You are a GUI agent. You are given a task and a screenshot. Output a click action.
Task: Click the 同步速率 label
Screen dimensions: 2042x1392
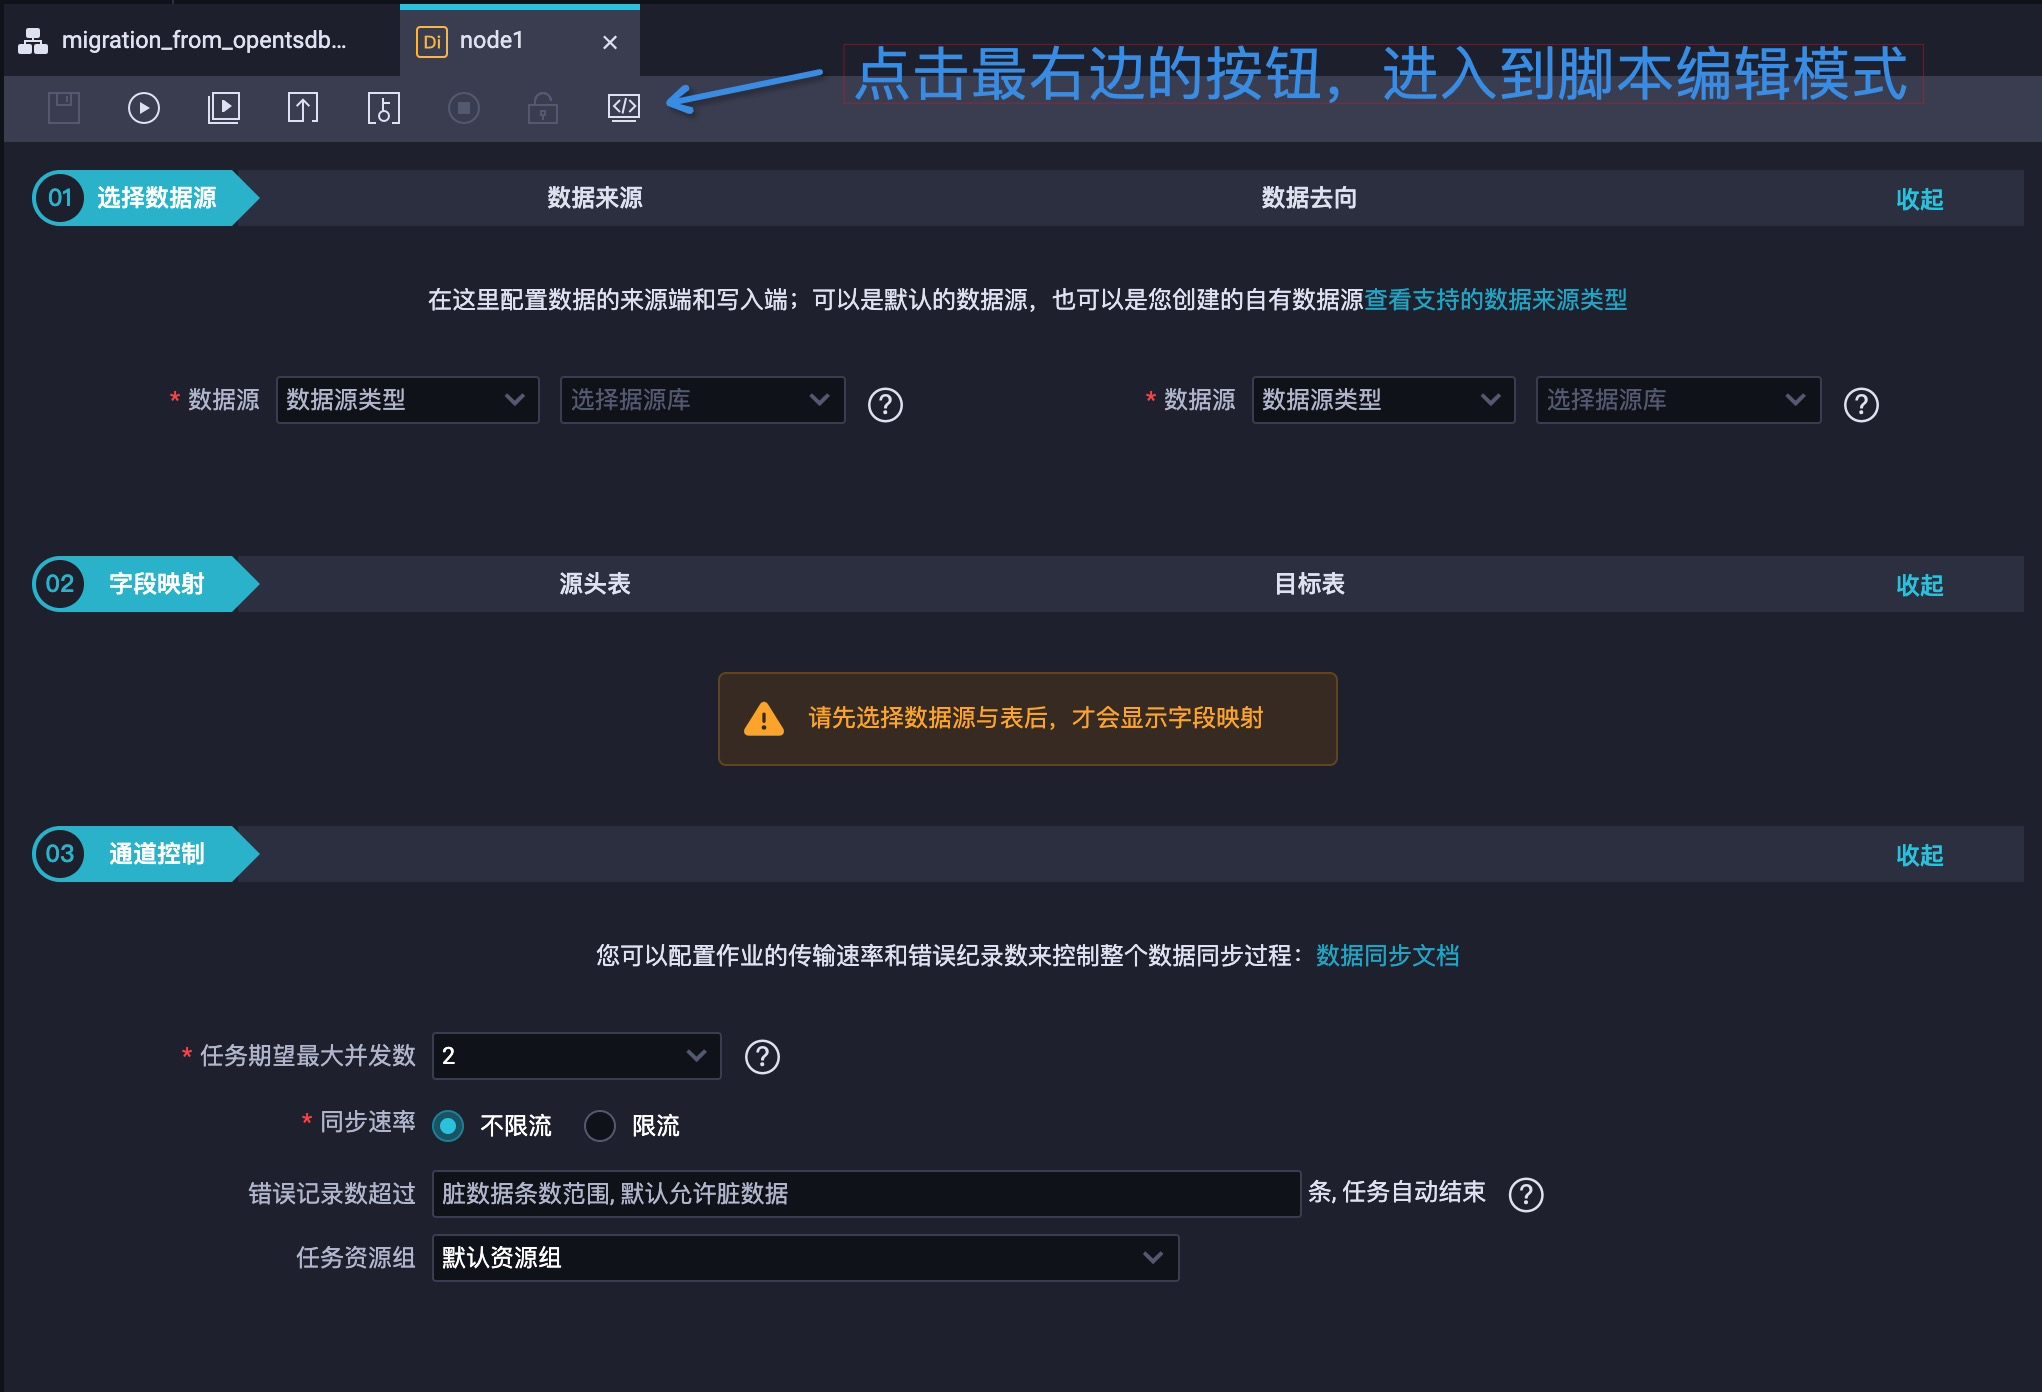(367, 1122)
